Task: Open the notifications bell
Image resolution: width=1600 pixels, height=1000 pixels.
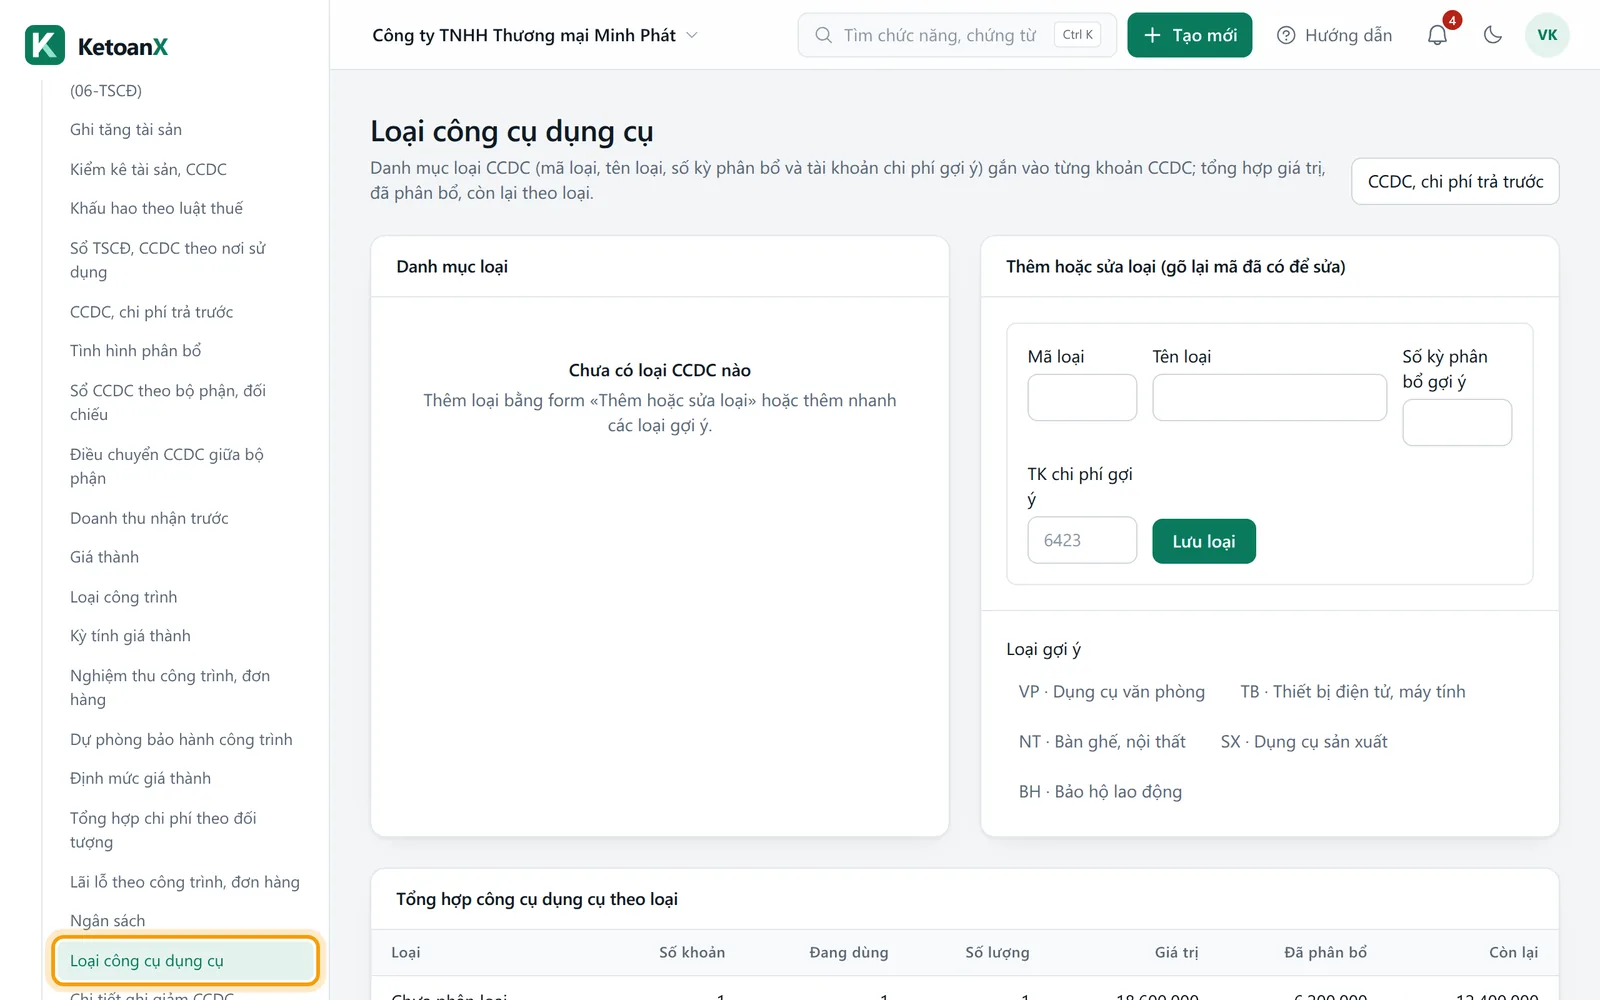Action: [x=1437, y=35]
